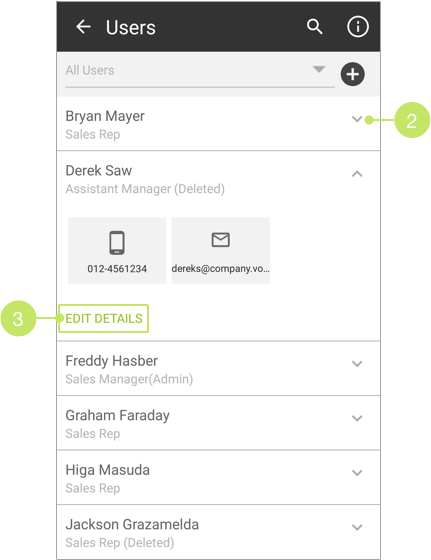Screen dimensions: 431x560
Task: Select the Freddy Hasber user row
Action: coord(218,369)
